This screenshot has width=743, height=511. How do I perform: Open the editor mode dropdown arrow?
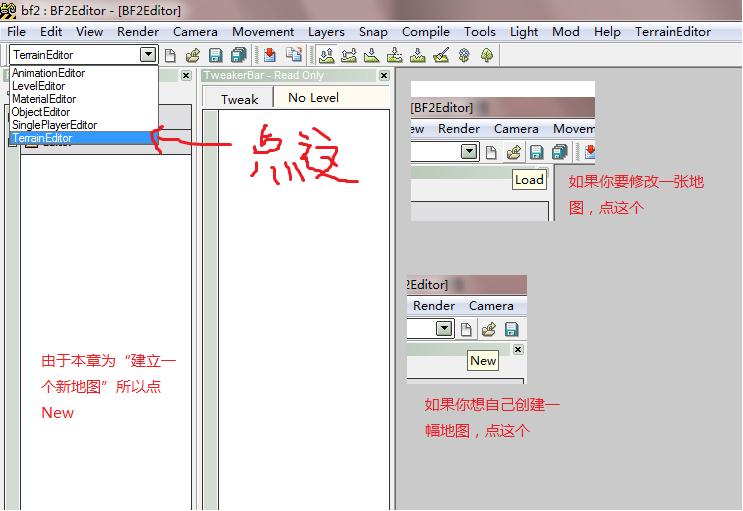point(148,55)
